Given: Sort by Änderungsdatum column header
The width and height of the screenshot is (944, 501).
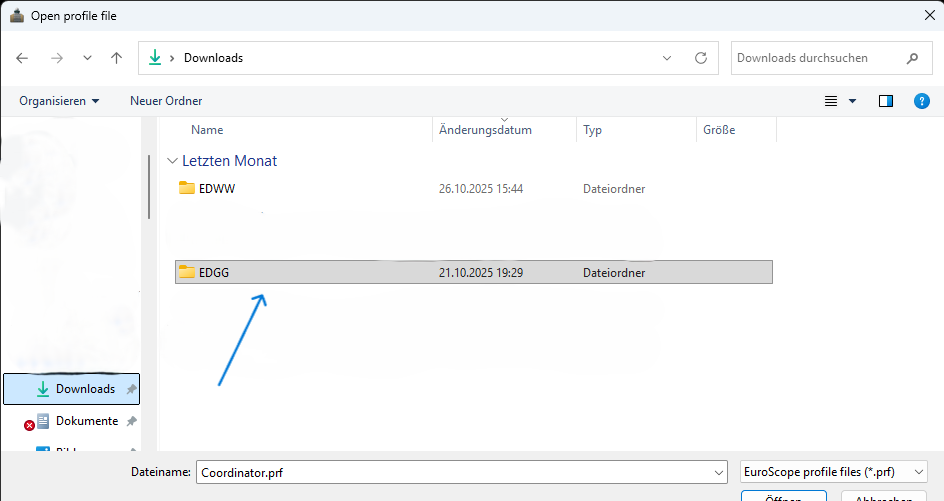Looking at the screenshot, I should coord(485,130).
